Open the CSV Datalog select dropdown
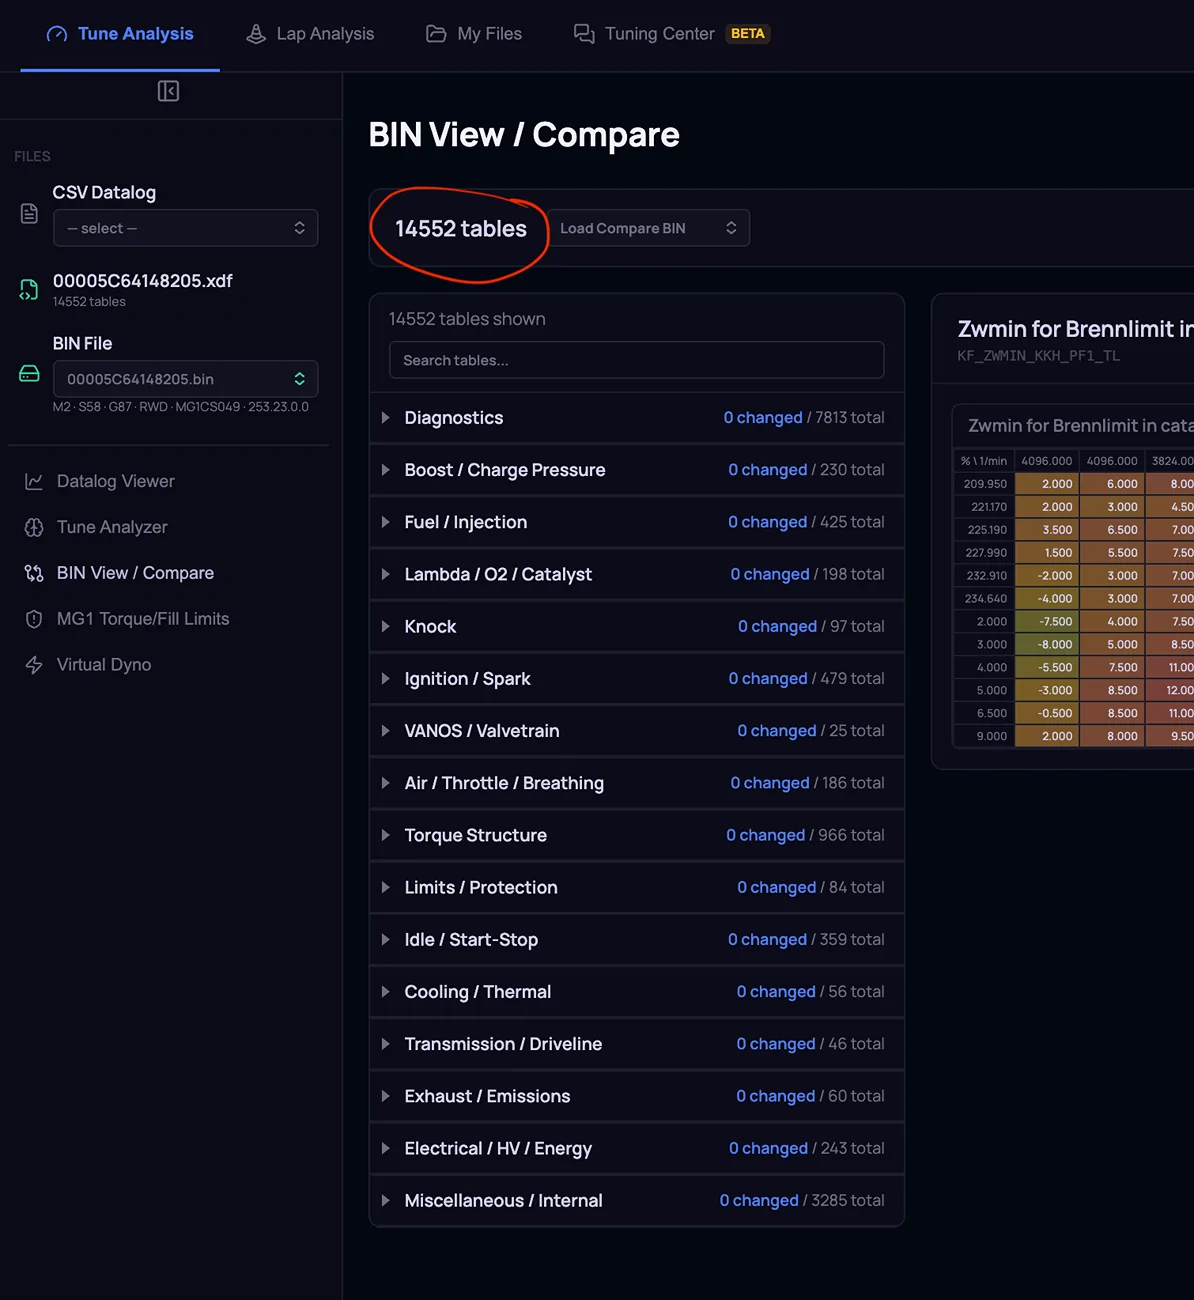 185,228
